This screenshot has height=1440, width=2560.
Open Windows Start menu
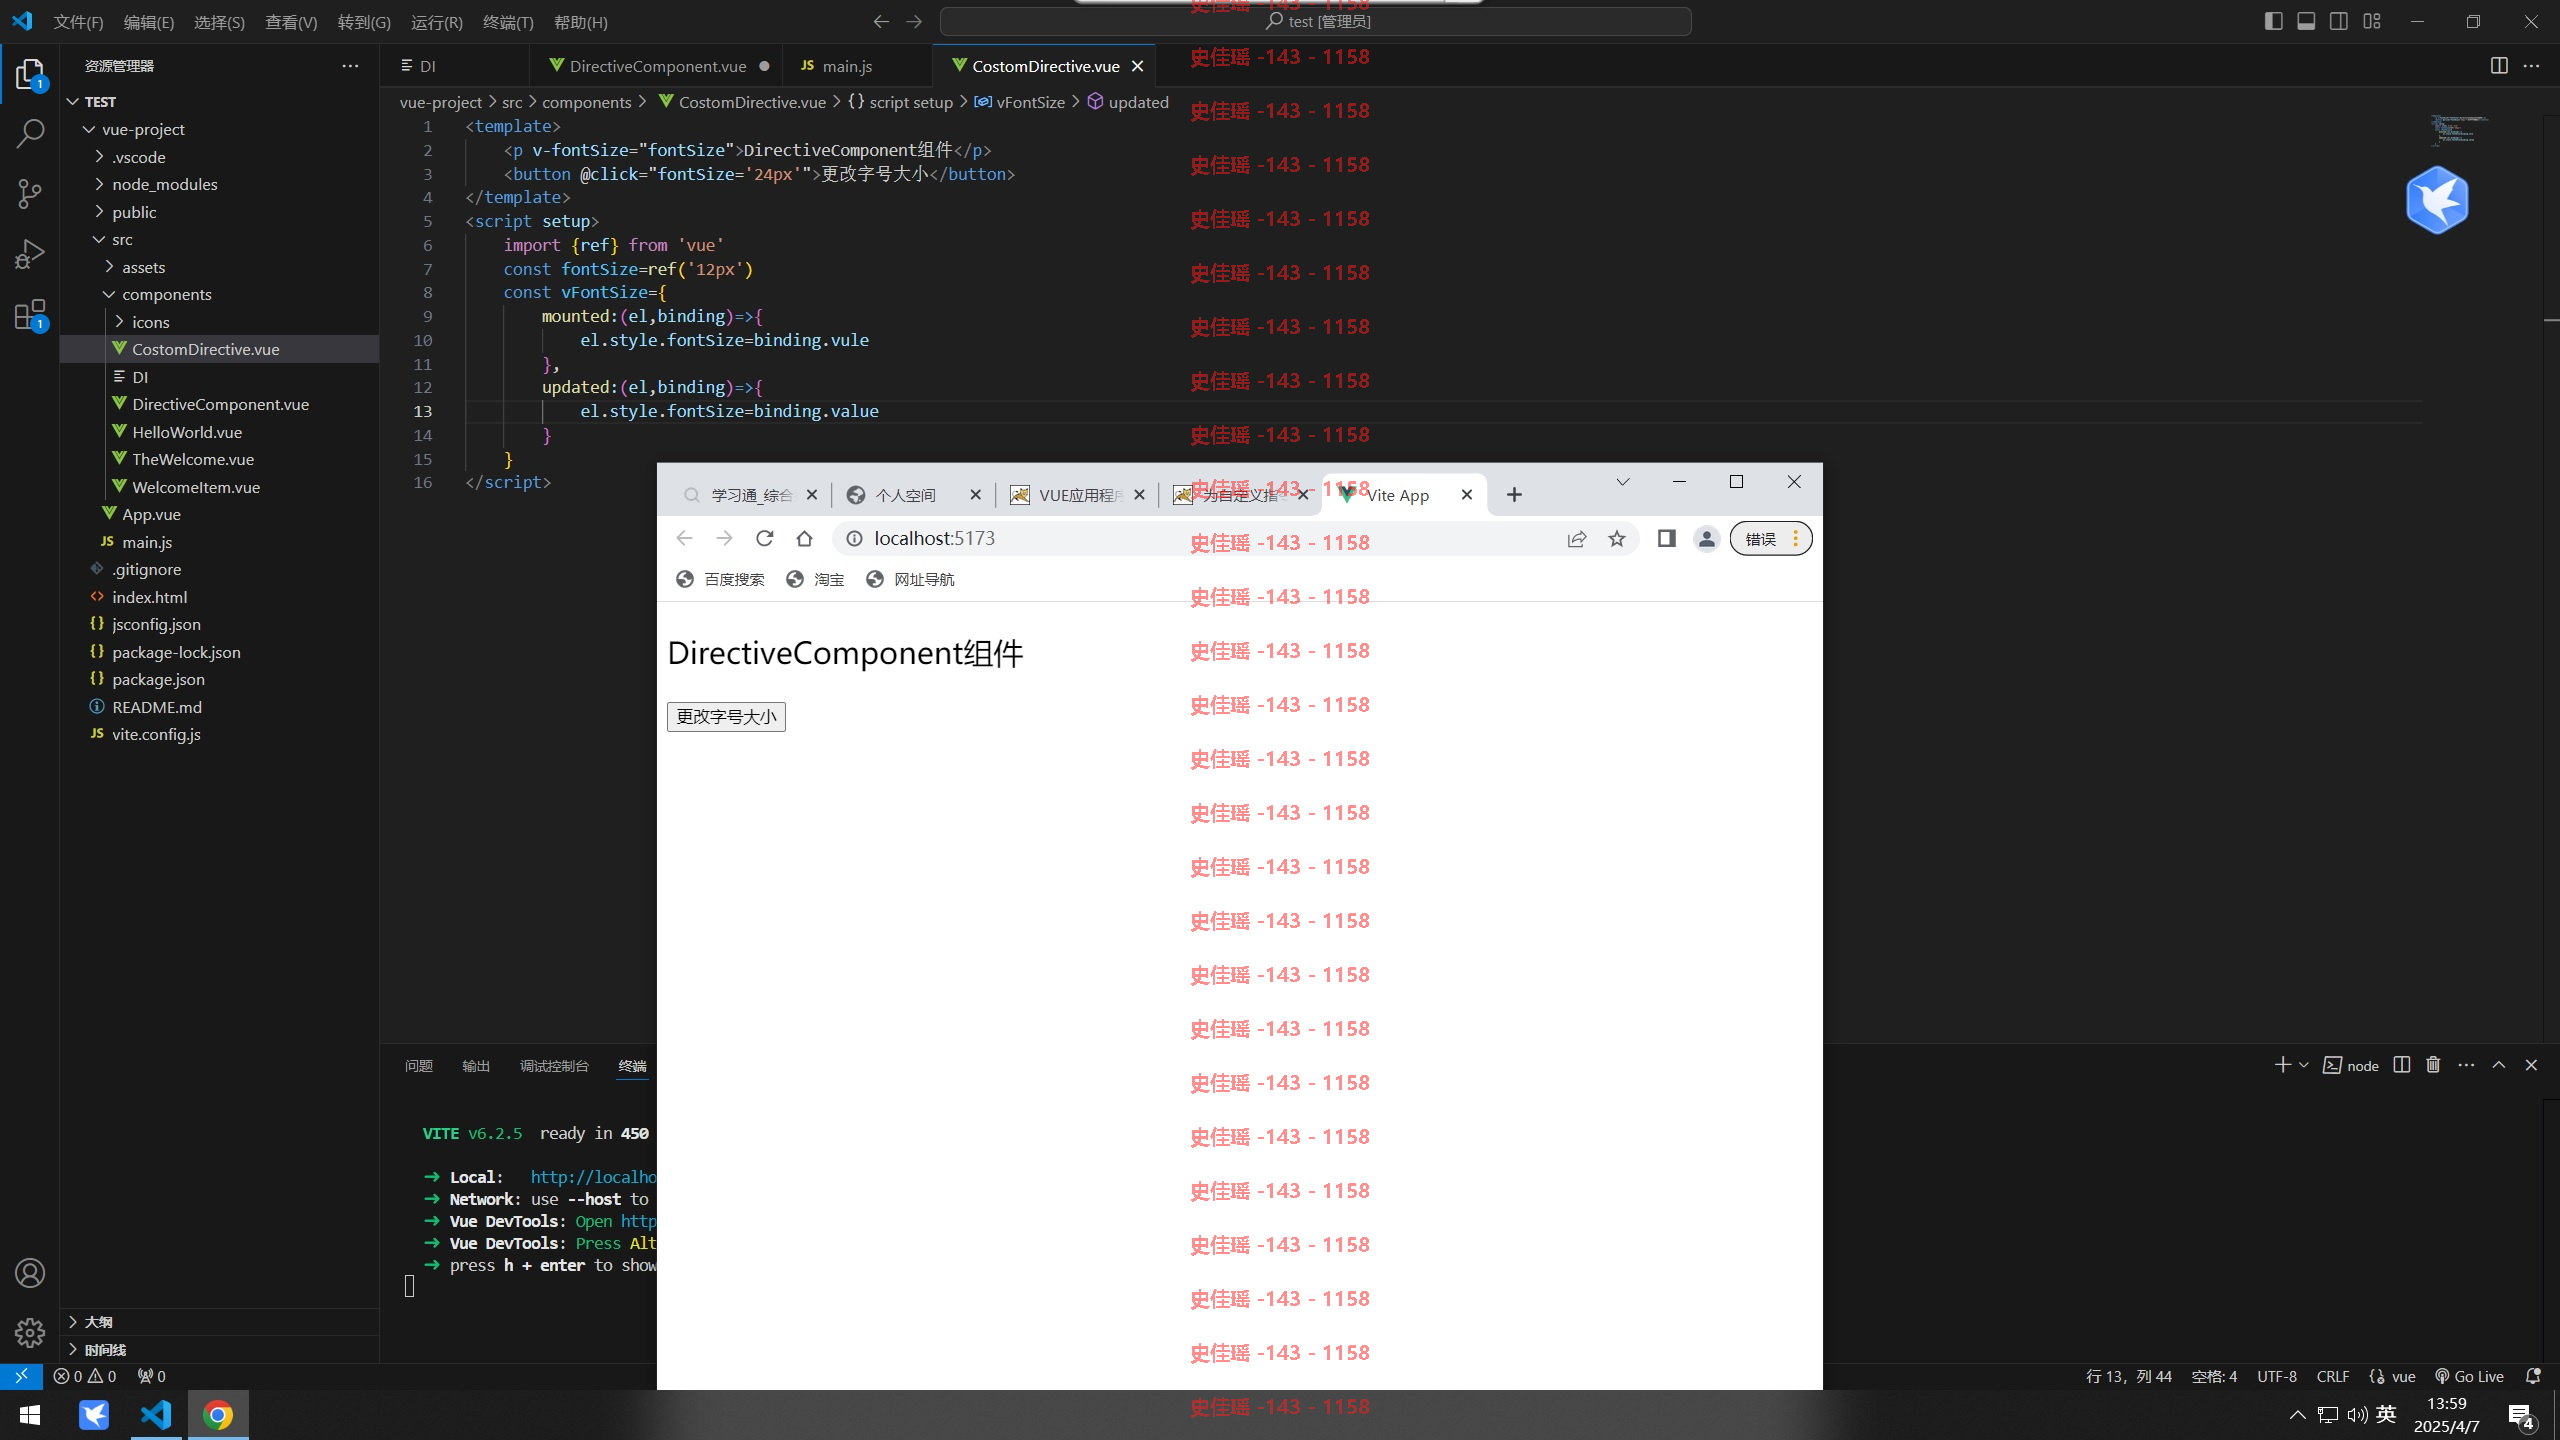point(30,1414)
